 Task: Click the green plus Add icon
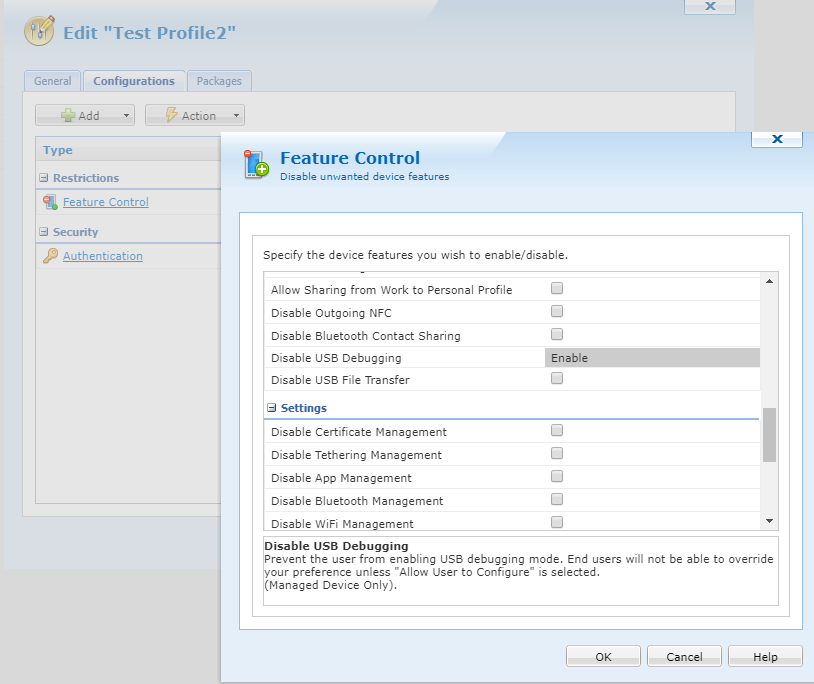pyautogui.click(x=68, y=116)
